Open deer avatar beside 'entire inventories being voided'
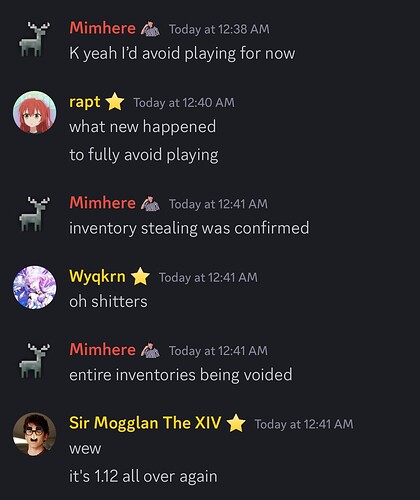 [34, 361]
